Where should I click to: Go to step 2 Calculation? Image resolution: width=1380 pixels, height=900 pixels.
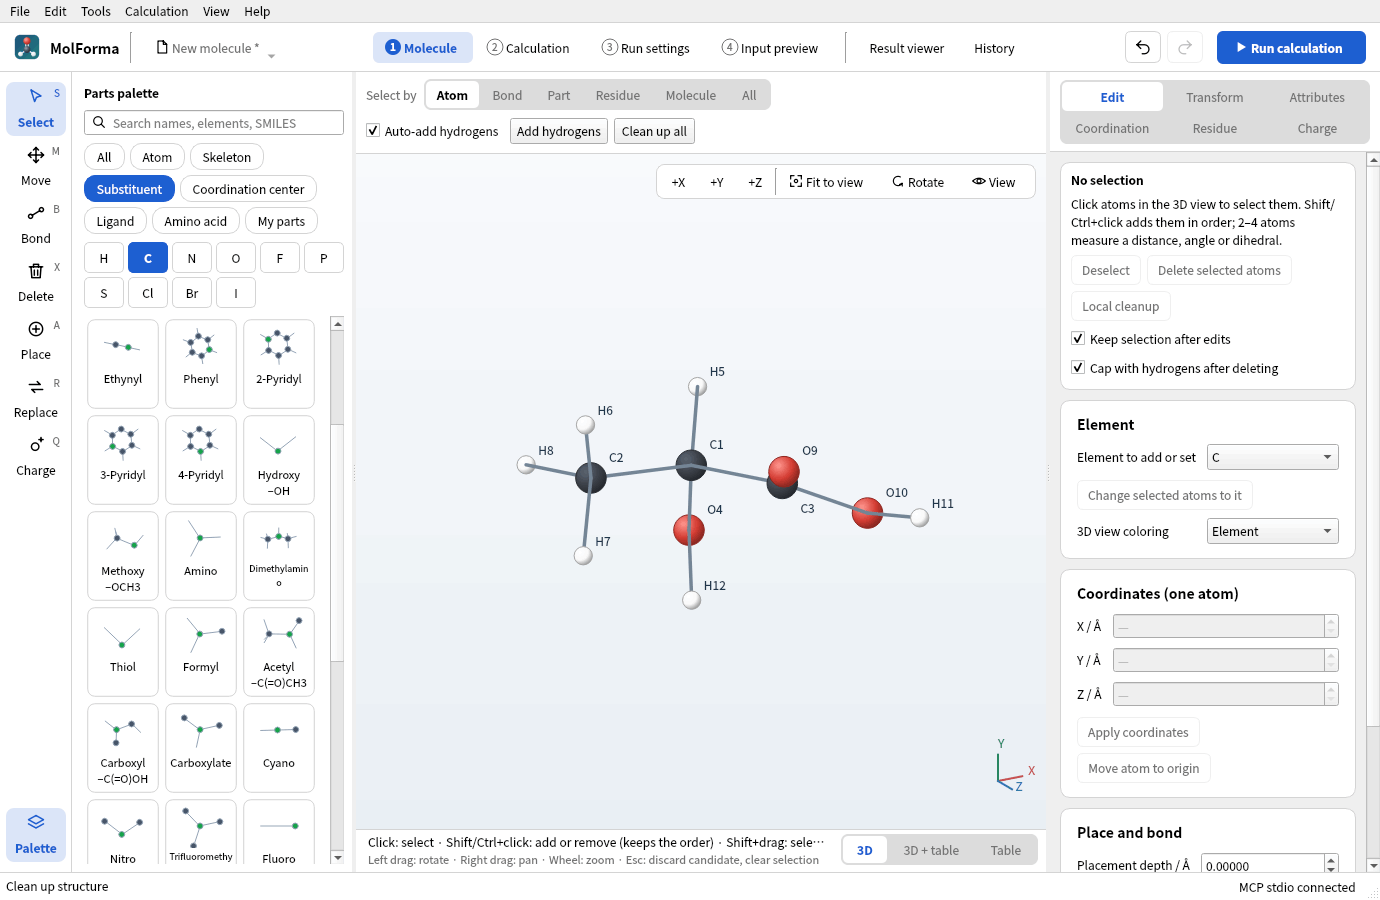[528, 48]
